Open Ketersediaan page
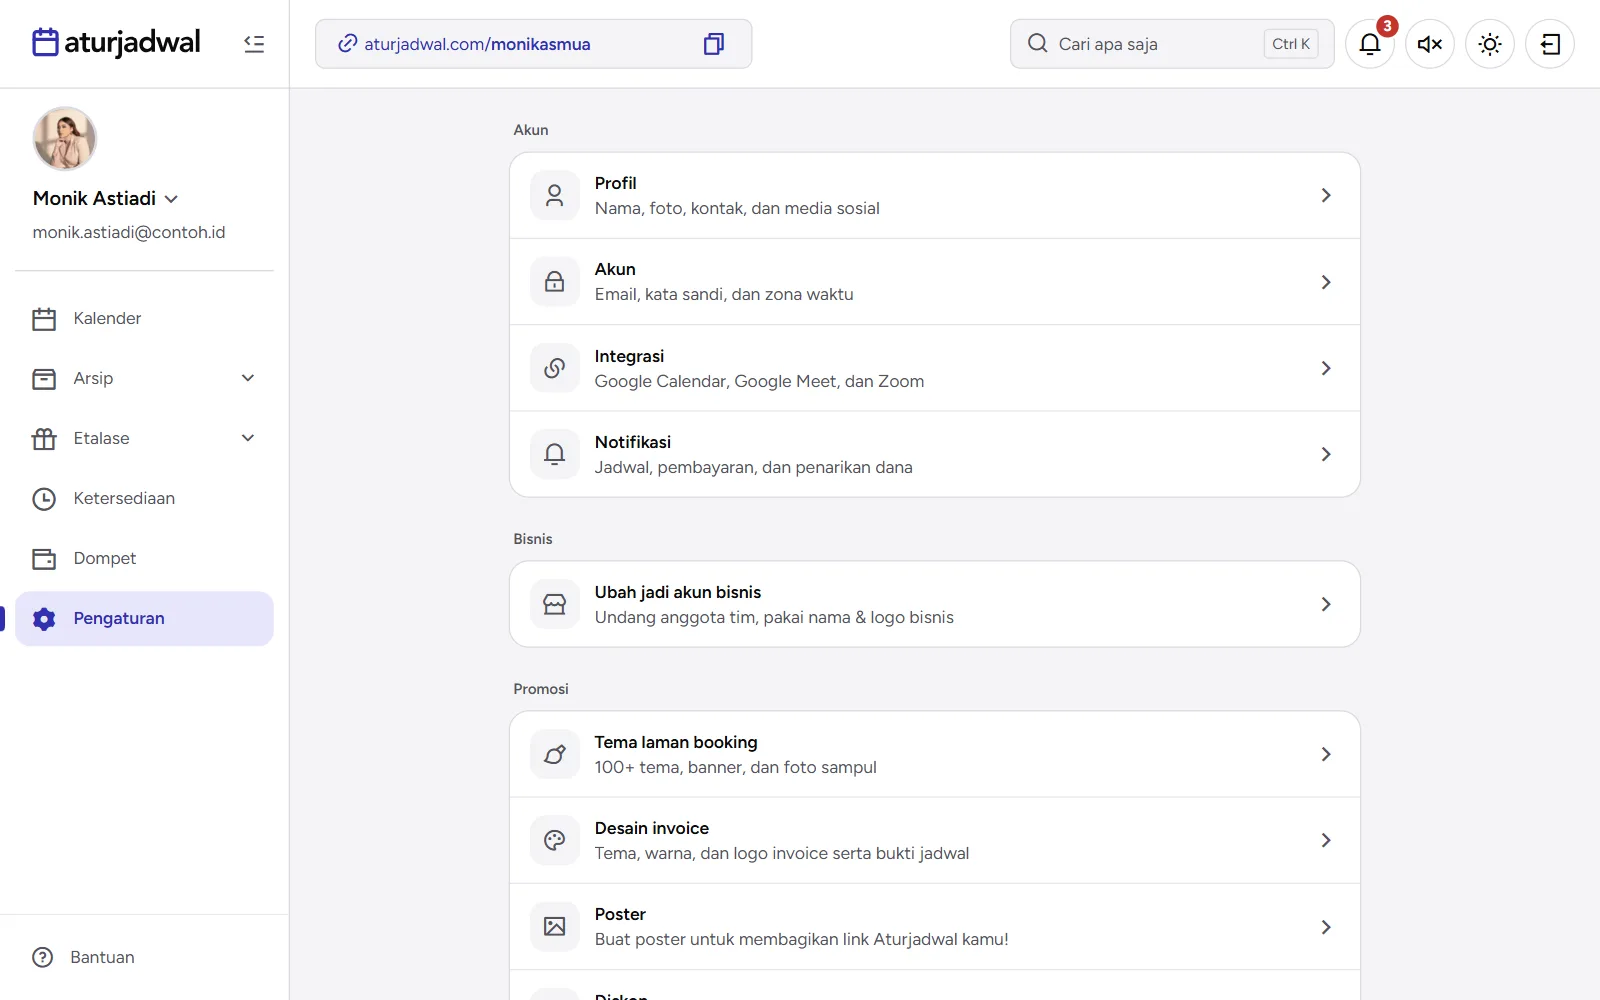1600x1000 pixels. point(144,498)
